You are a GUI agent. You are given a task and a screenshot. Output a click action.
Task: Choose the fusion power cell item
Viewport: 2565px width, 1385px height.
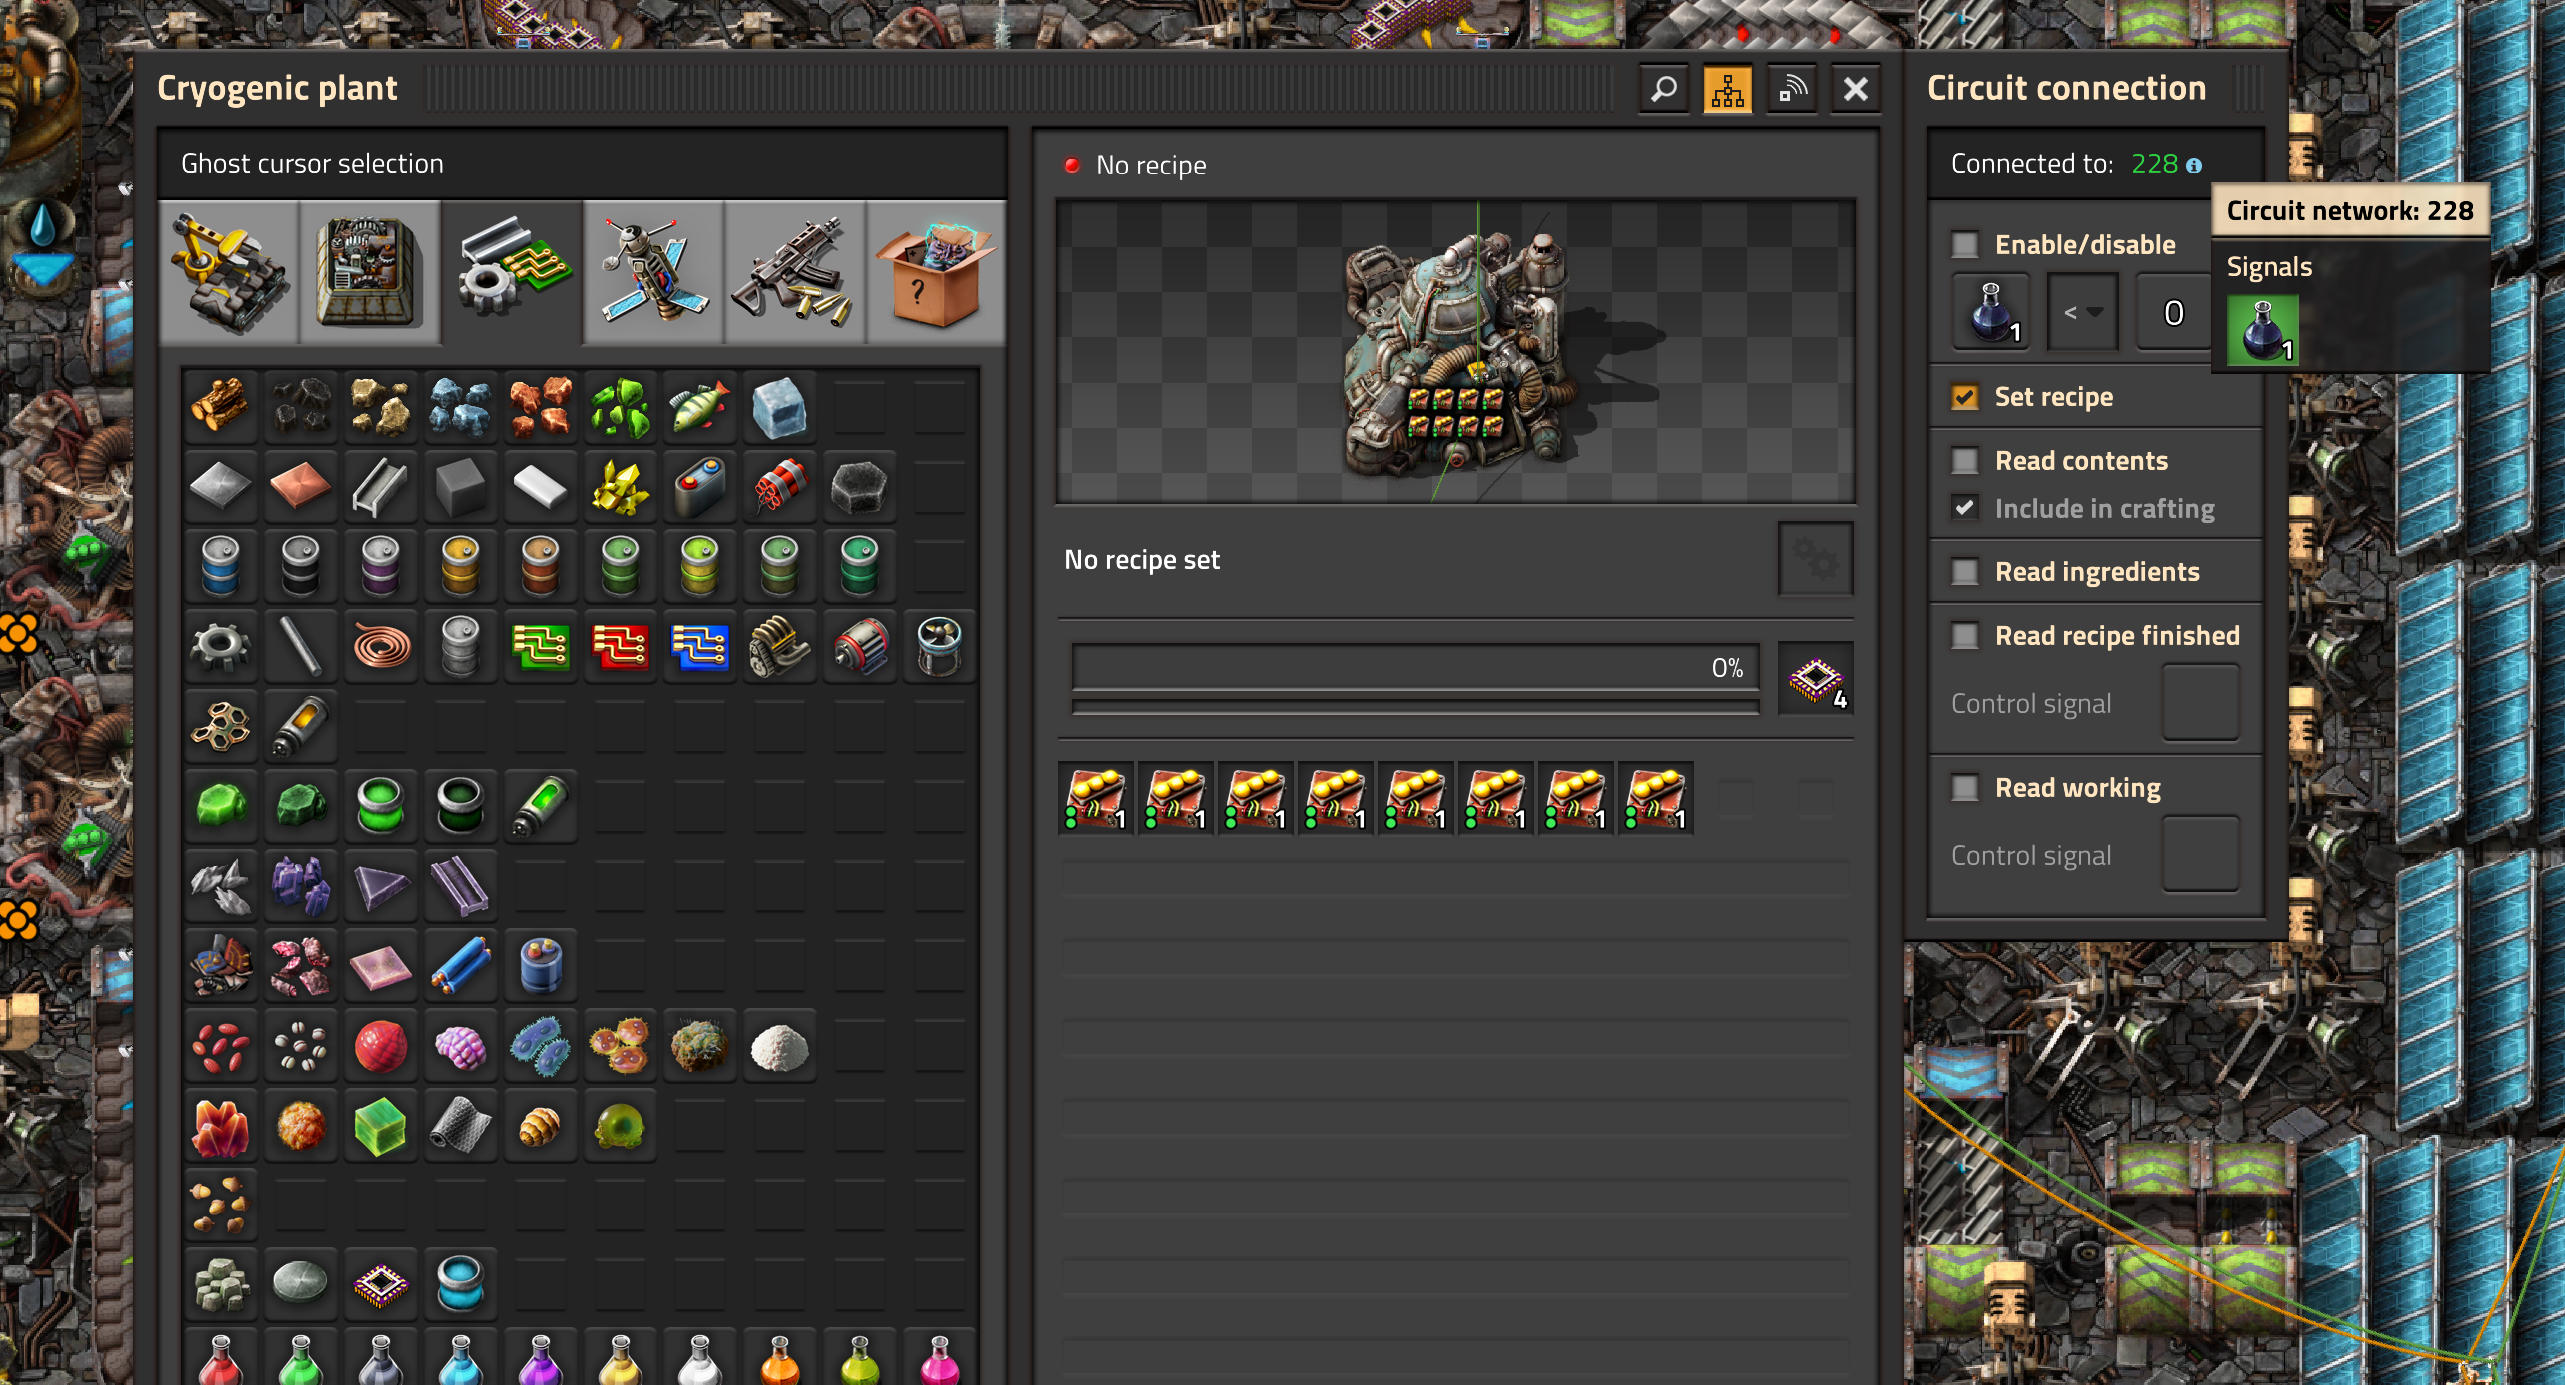(x=461, y=1286)
